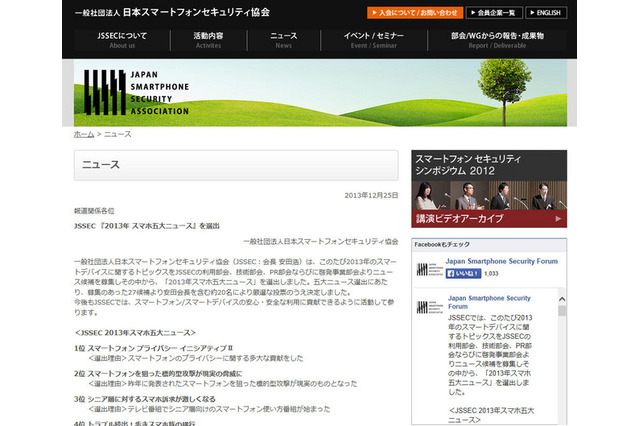
Task: Open 部会/WGからの報告・成果物 menu
Action: [497, 40]
